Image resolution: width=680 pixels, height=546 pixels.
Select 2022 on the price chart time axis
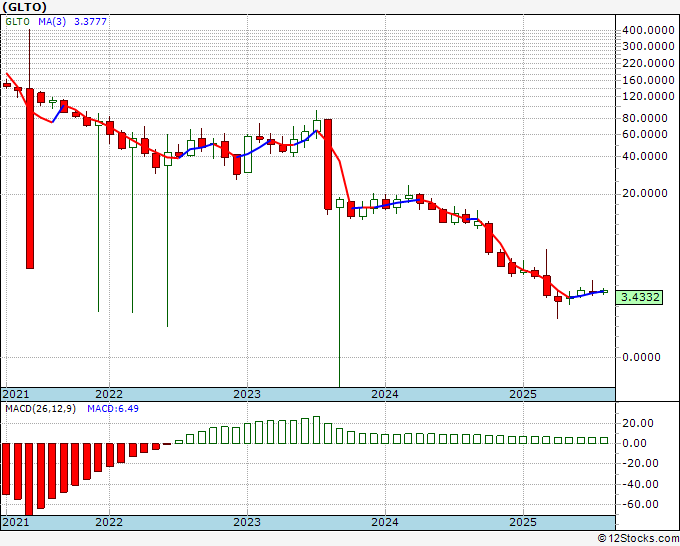pyautogui.click(x=109, y=394)
